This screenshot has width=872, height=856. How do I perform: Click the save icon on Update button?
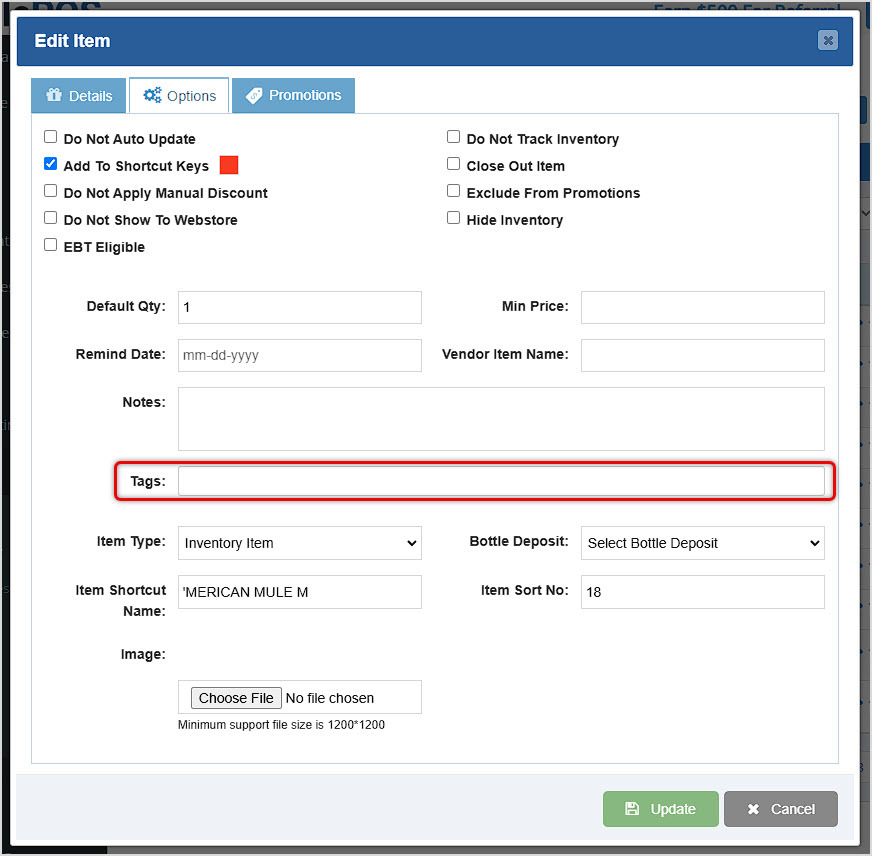coord(632,809)
